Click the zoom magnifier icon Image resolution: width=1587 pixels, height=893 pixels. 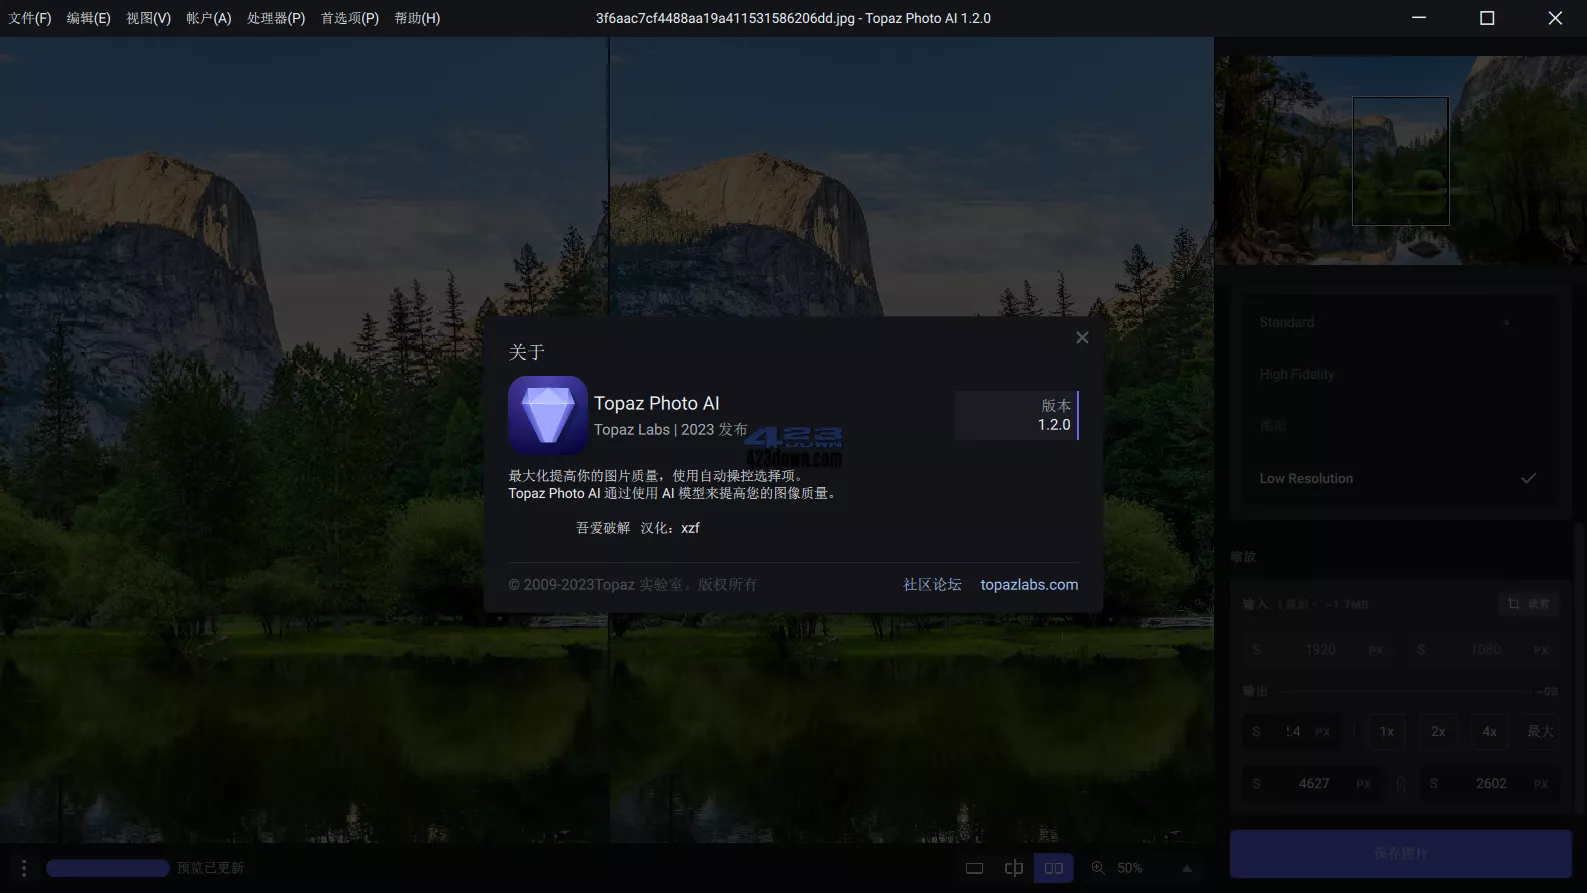(x=1098, y=868)
